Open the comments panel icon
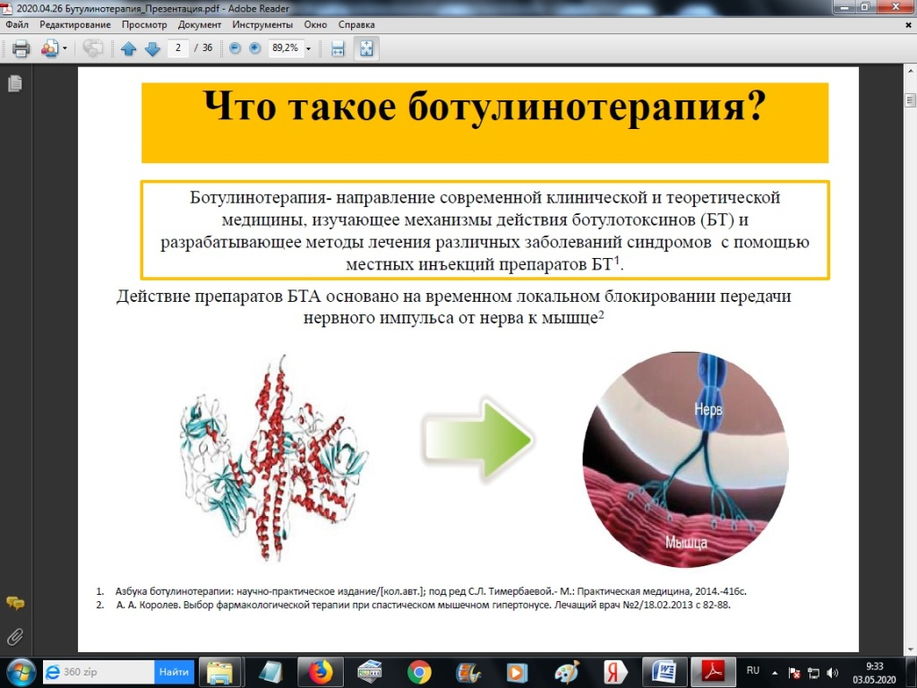Viewport: 917px width, 688px height. tap(14, 603)
